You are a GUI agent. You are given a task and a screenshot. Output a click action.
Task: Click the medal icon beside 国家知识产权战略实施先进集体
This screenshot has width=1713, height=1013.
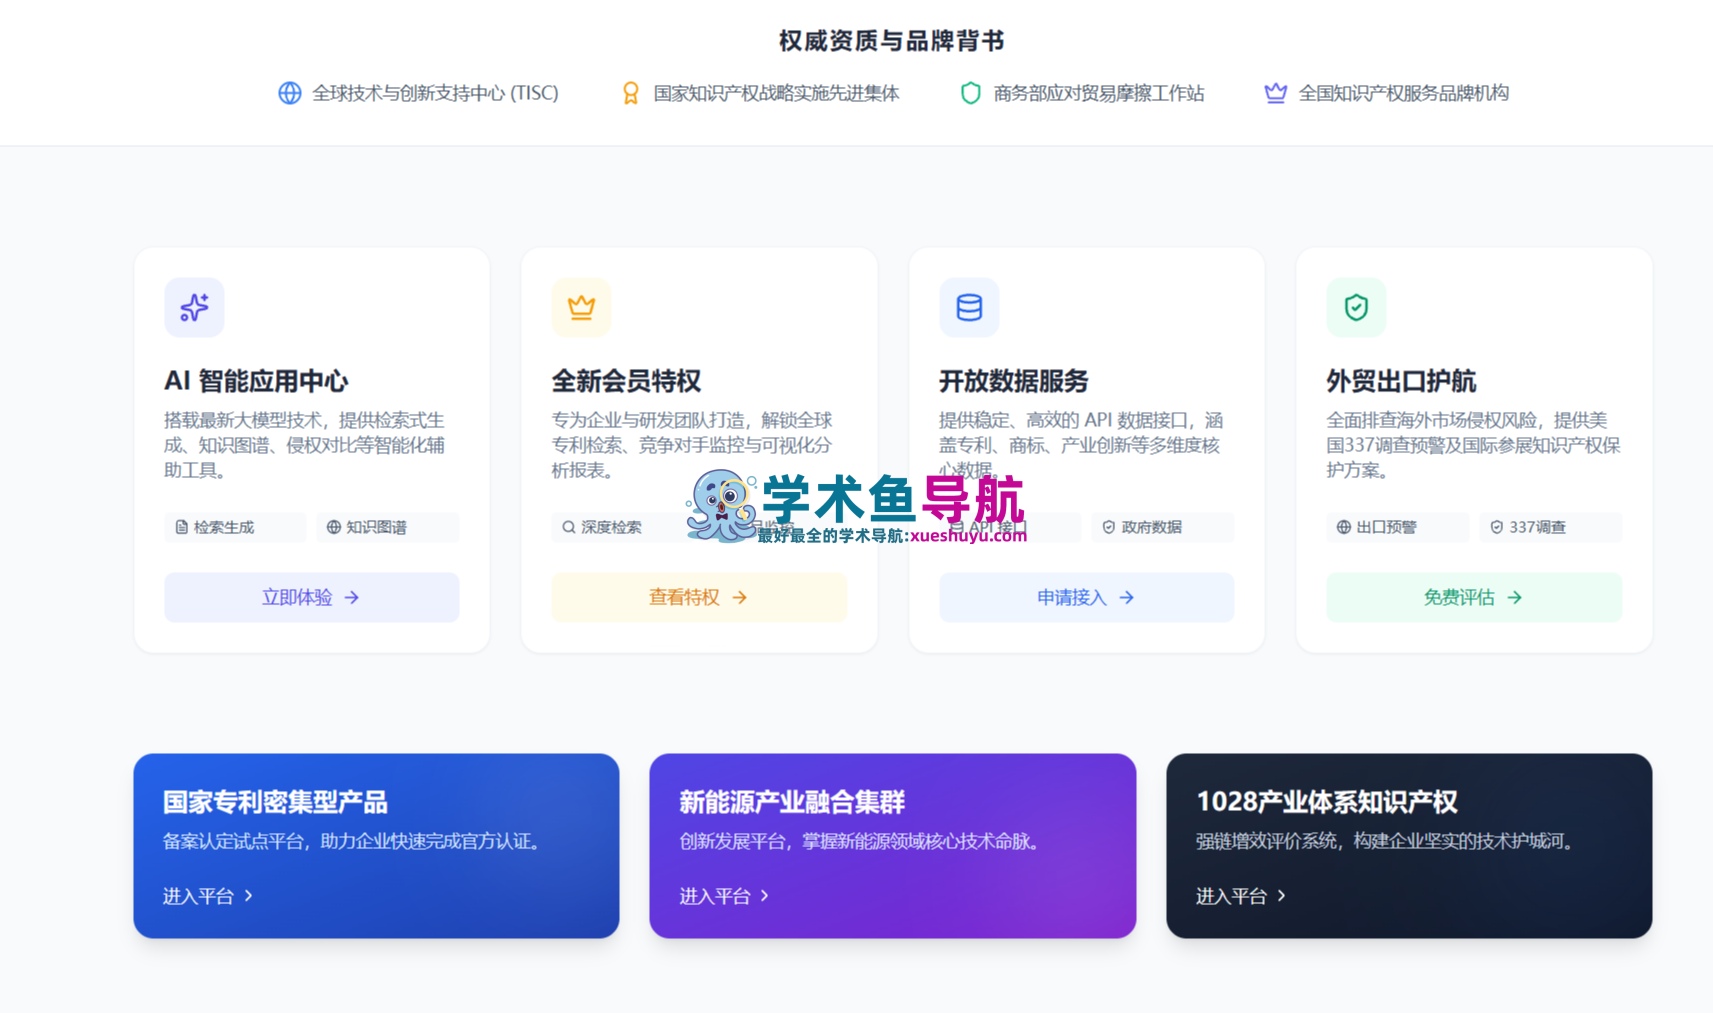(631, 93)
